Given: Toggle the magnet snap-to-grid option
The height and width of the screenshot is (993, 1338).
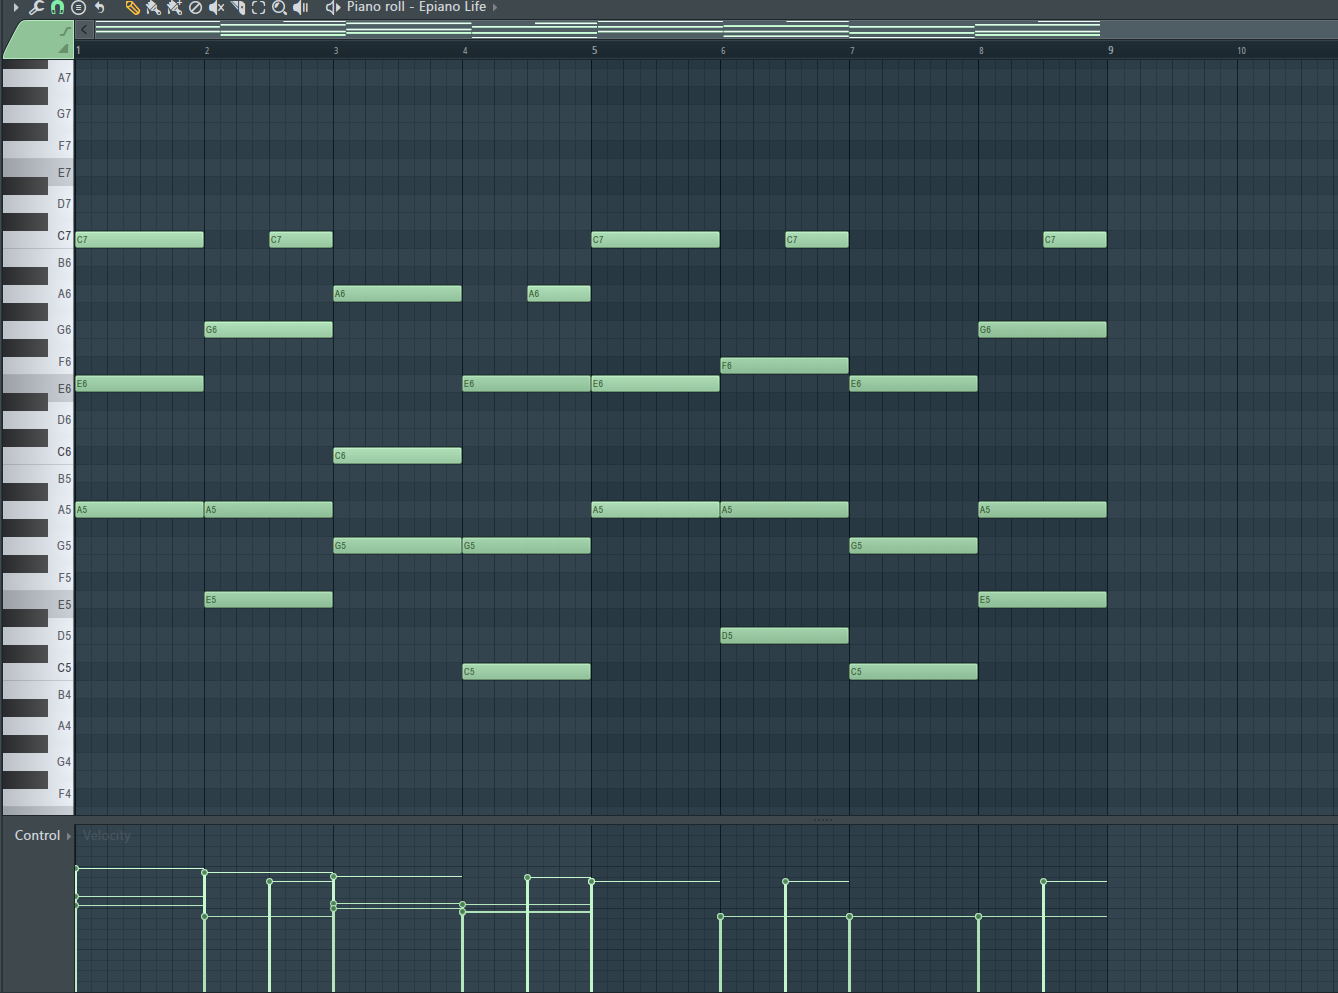Looking at the screenshot, I should (57, 7).
